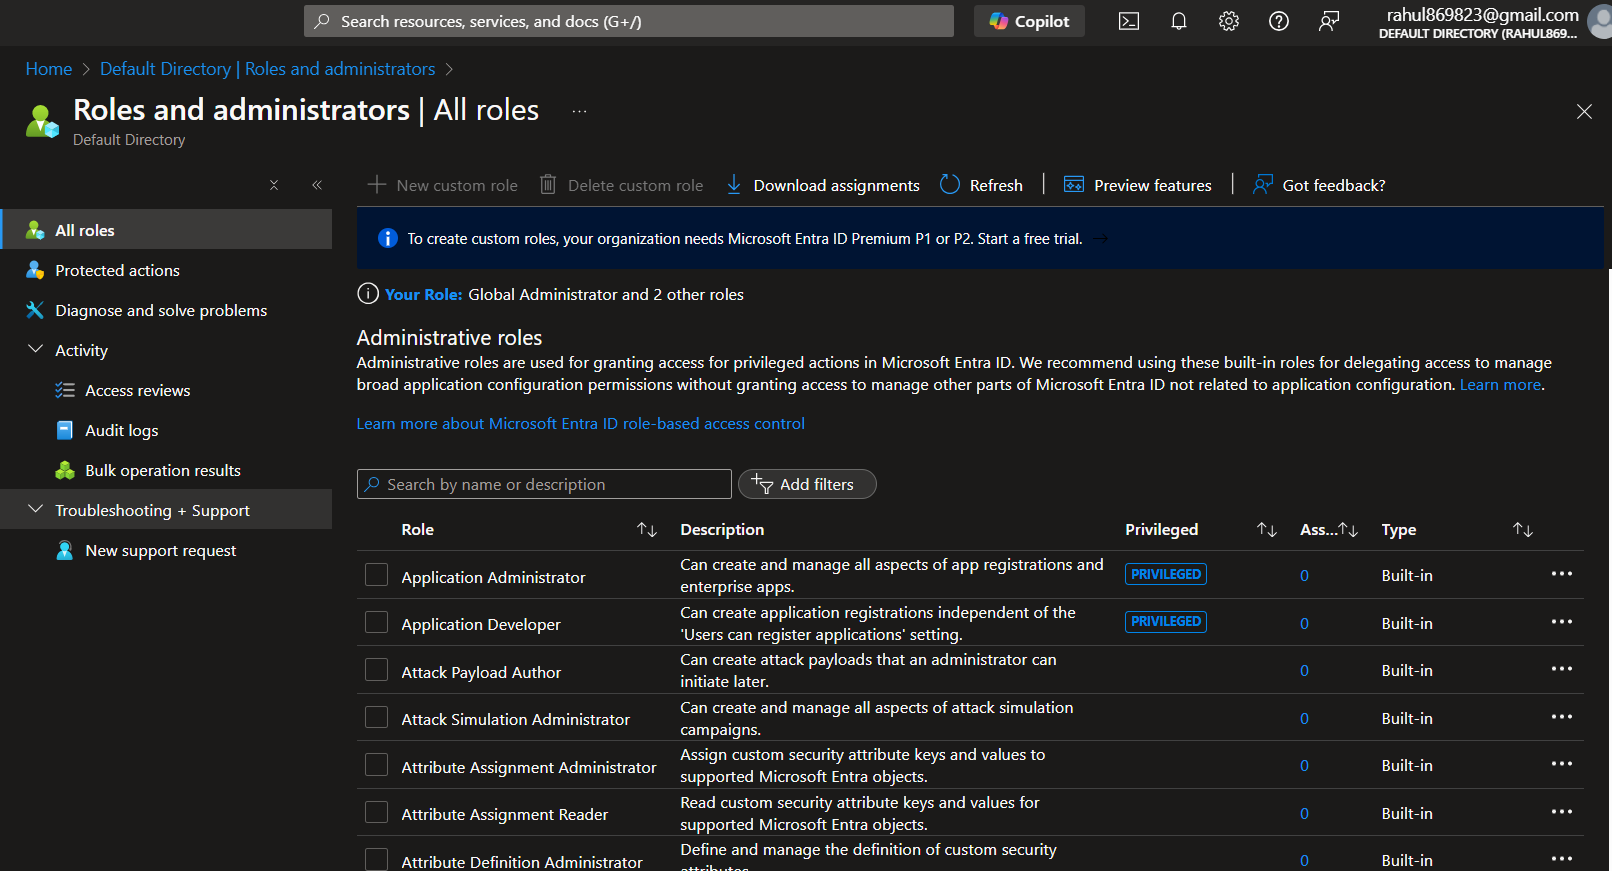Open more options for Attribute Assignment Administrator row

(x=1562, y=764)
